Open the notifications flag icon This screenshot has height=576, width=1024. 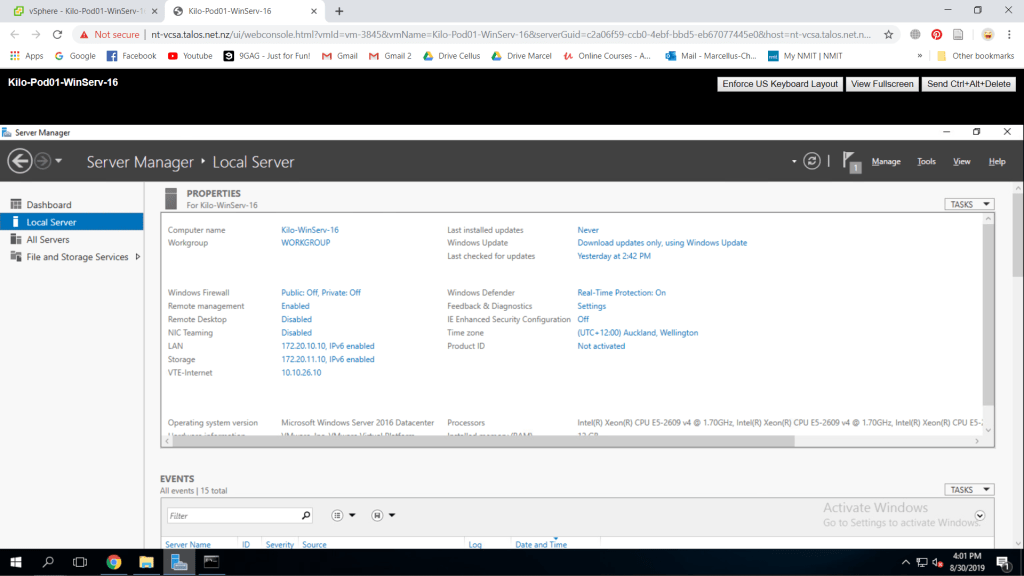click(850, 160)
